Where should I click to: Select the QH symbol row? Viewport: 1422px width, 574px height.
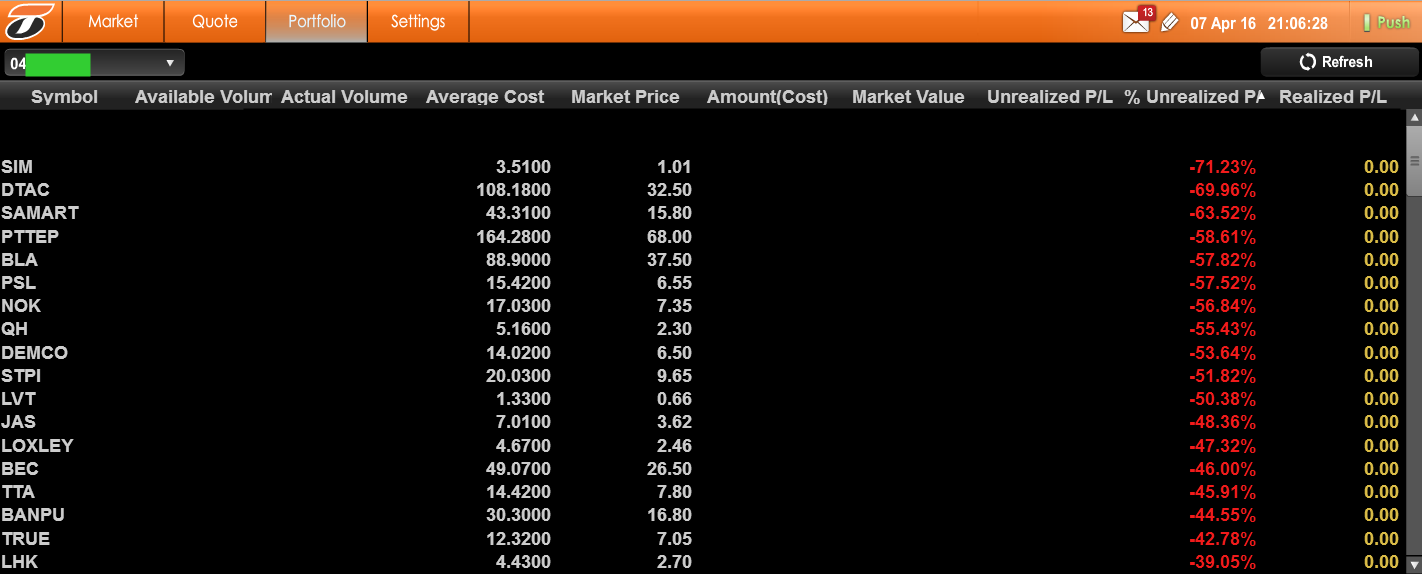[703, 329]
